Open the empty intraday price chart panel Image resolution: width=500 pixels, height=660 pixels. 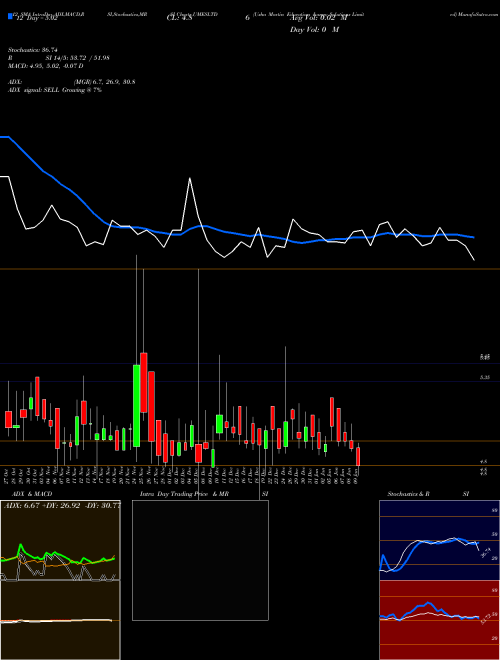pyautogui.click(x=200, y=560)
